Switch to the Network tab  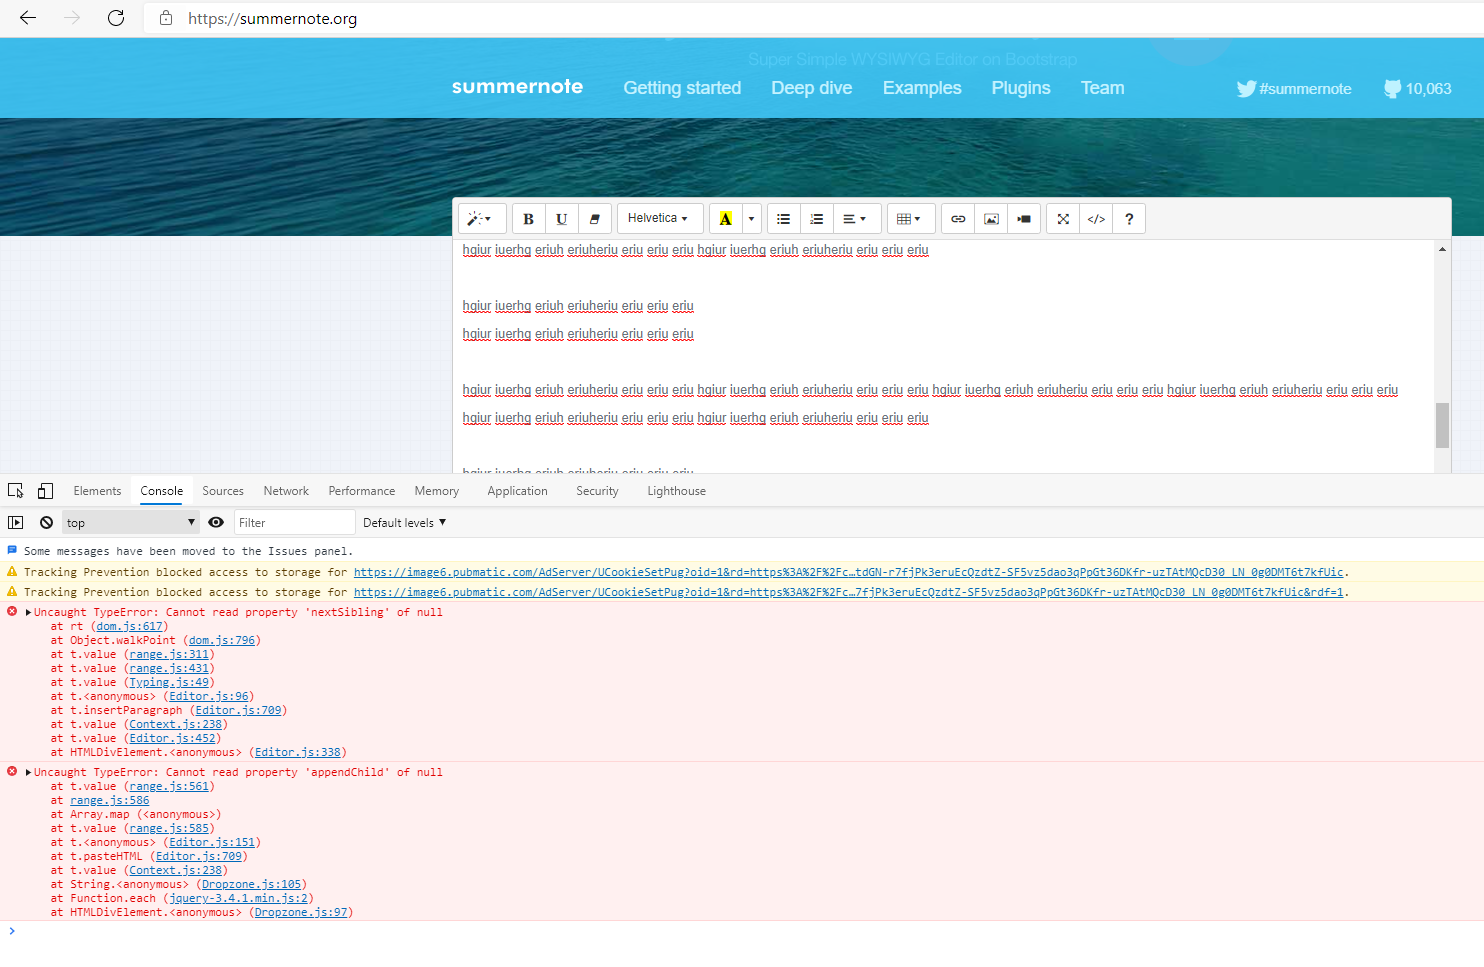286,490
